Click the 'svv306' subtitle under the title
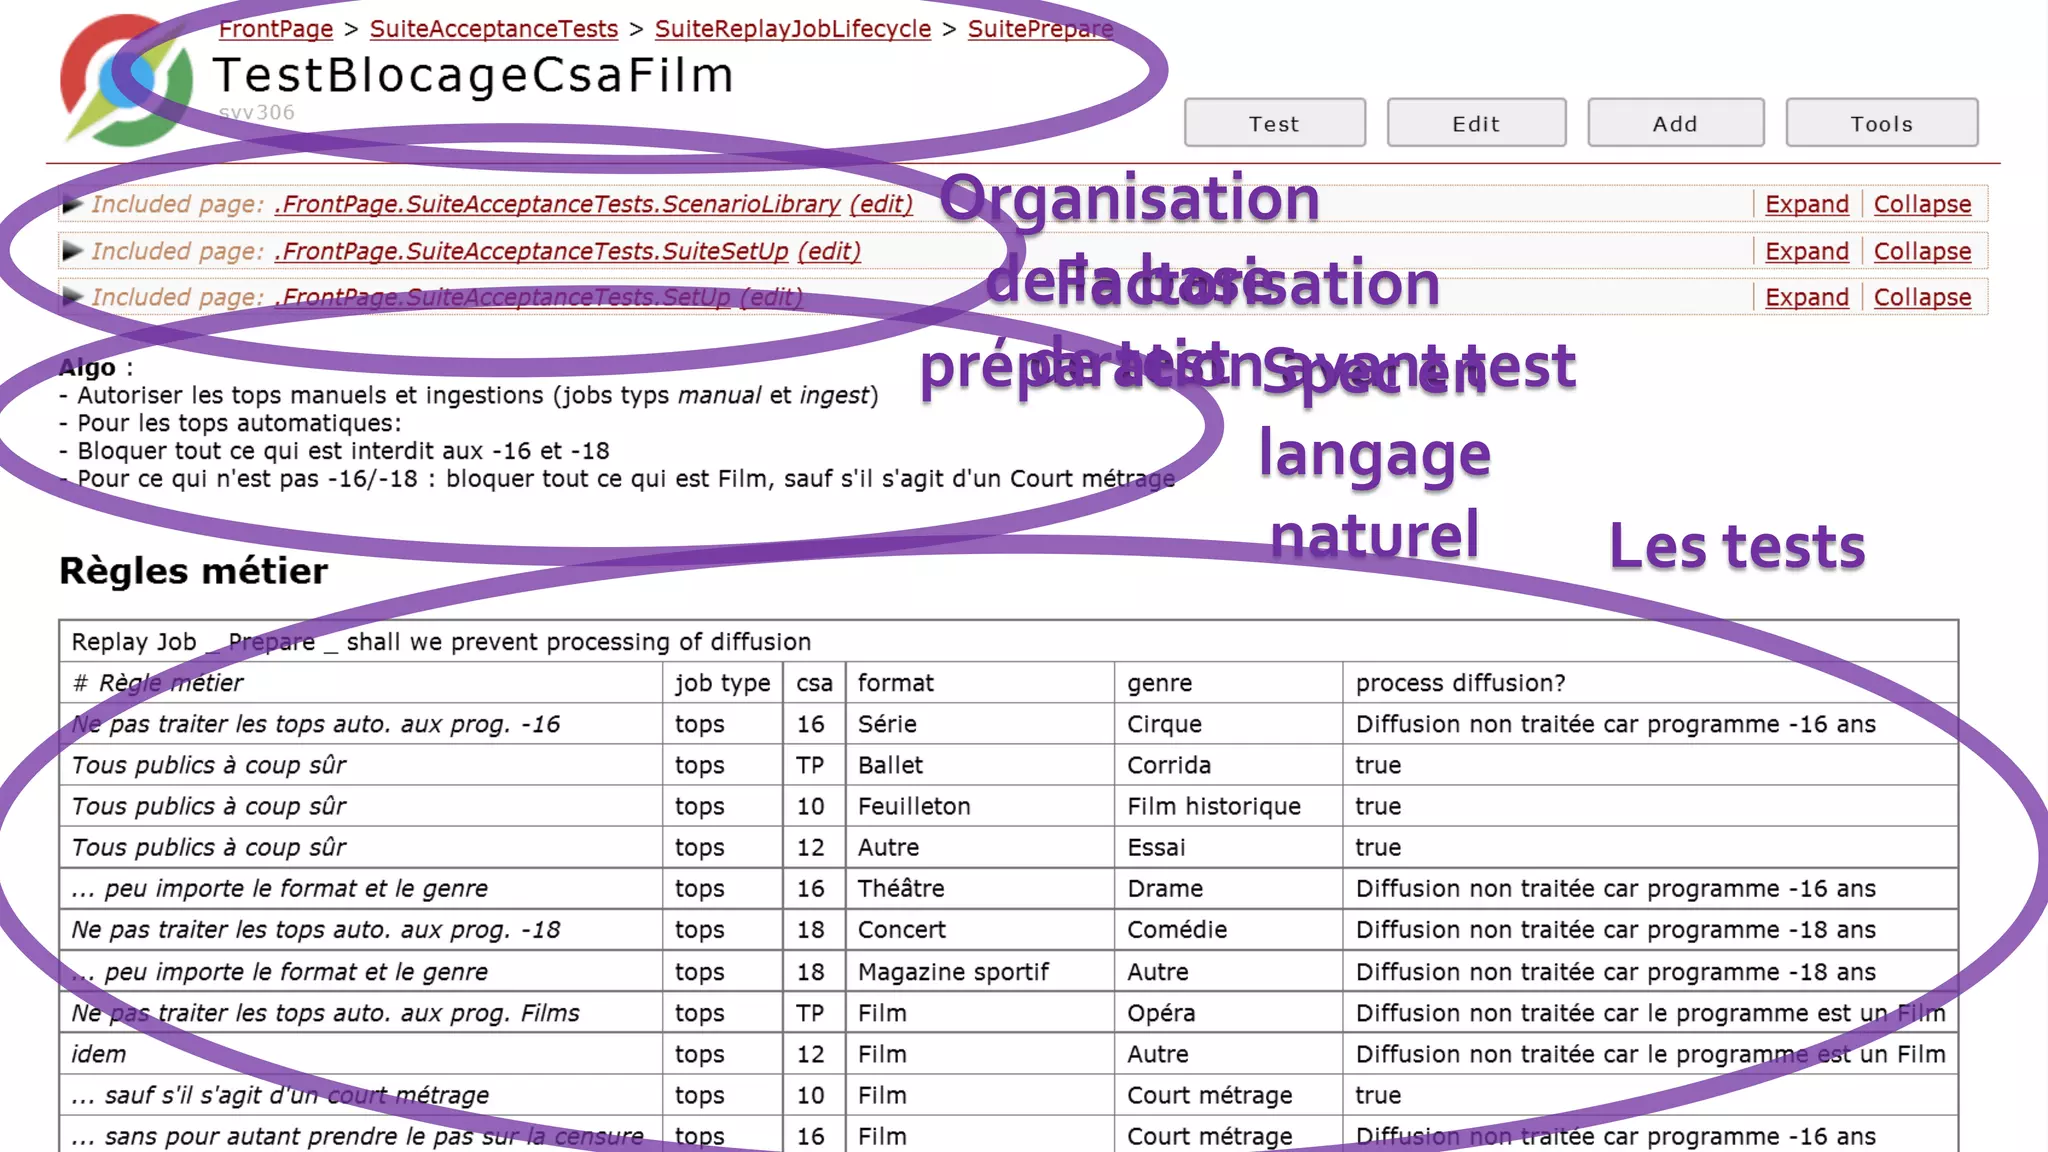 pyautogui.click(x=257, y=112)
